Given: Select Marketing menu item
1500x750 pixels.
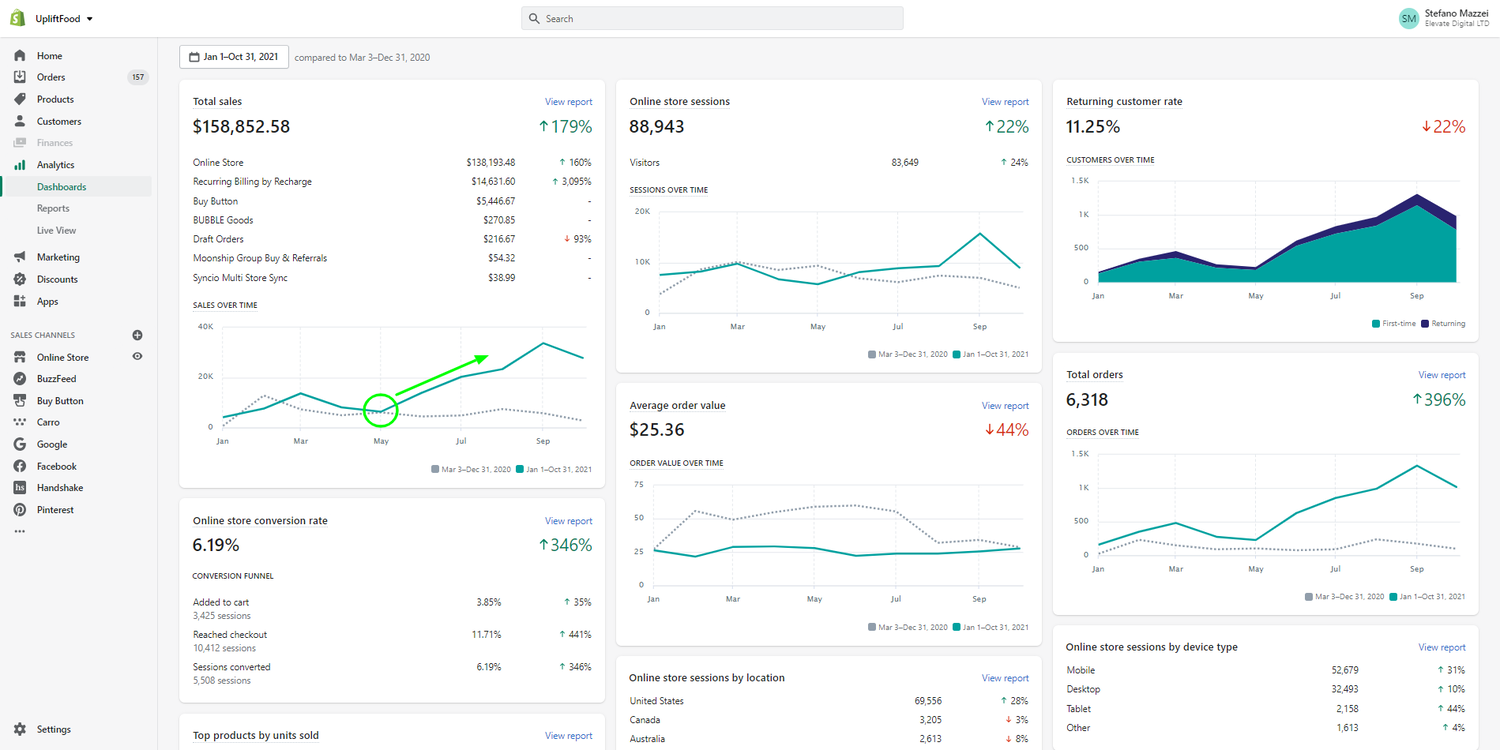Looking at the screenshot, I should [x=58, y=257].
